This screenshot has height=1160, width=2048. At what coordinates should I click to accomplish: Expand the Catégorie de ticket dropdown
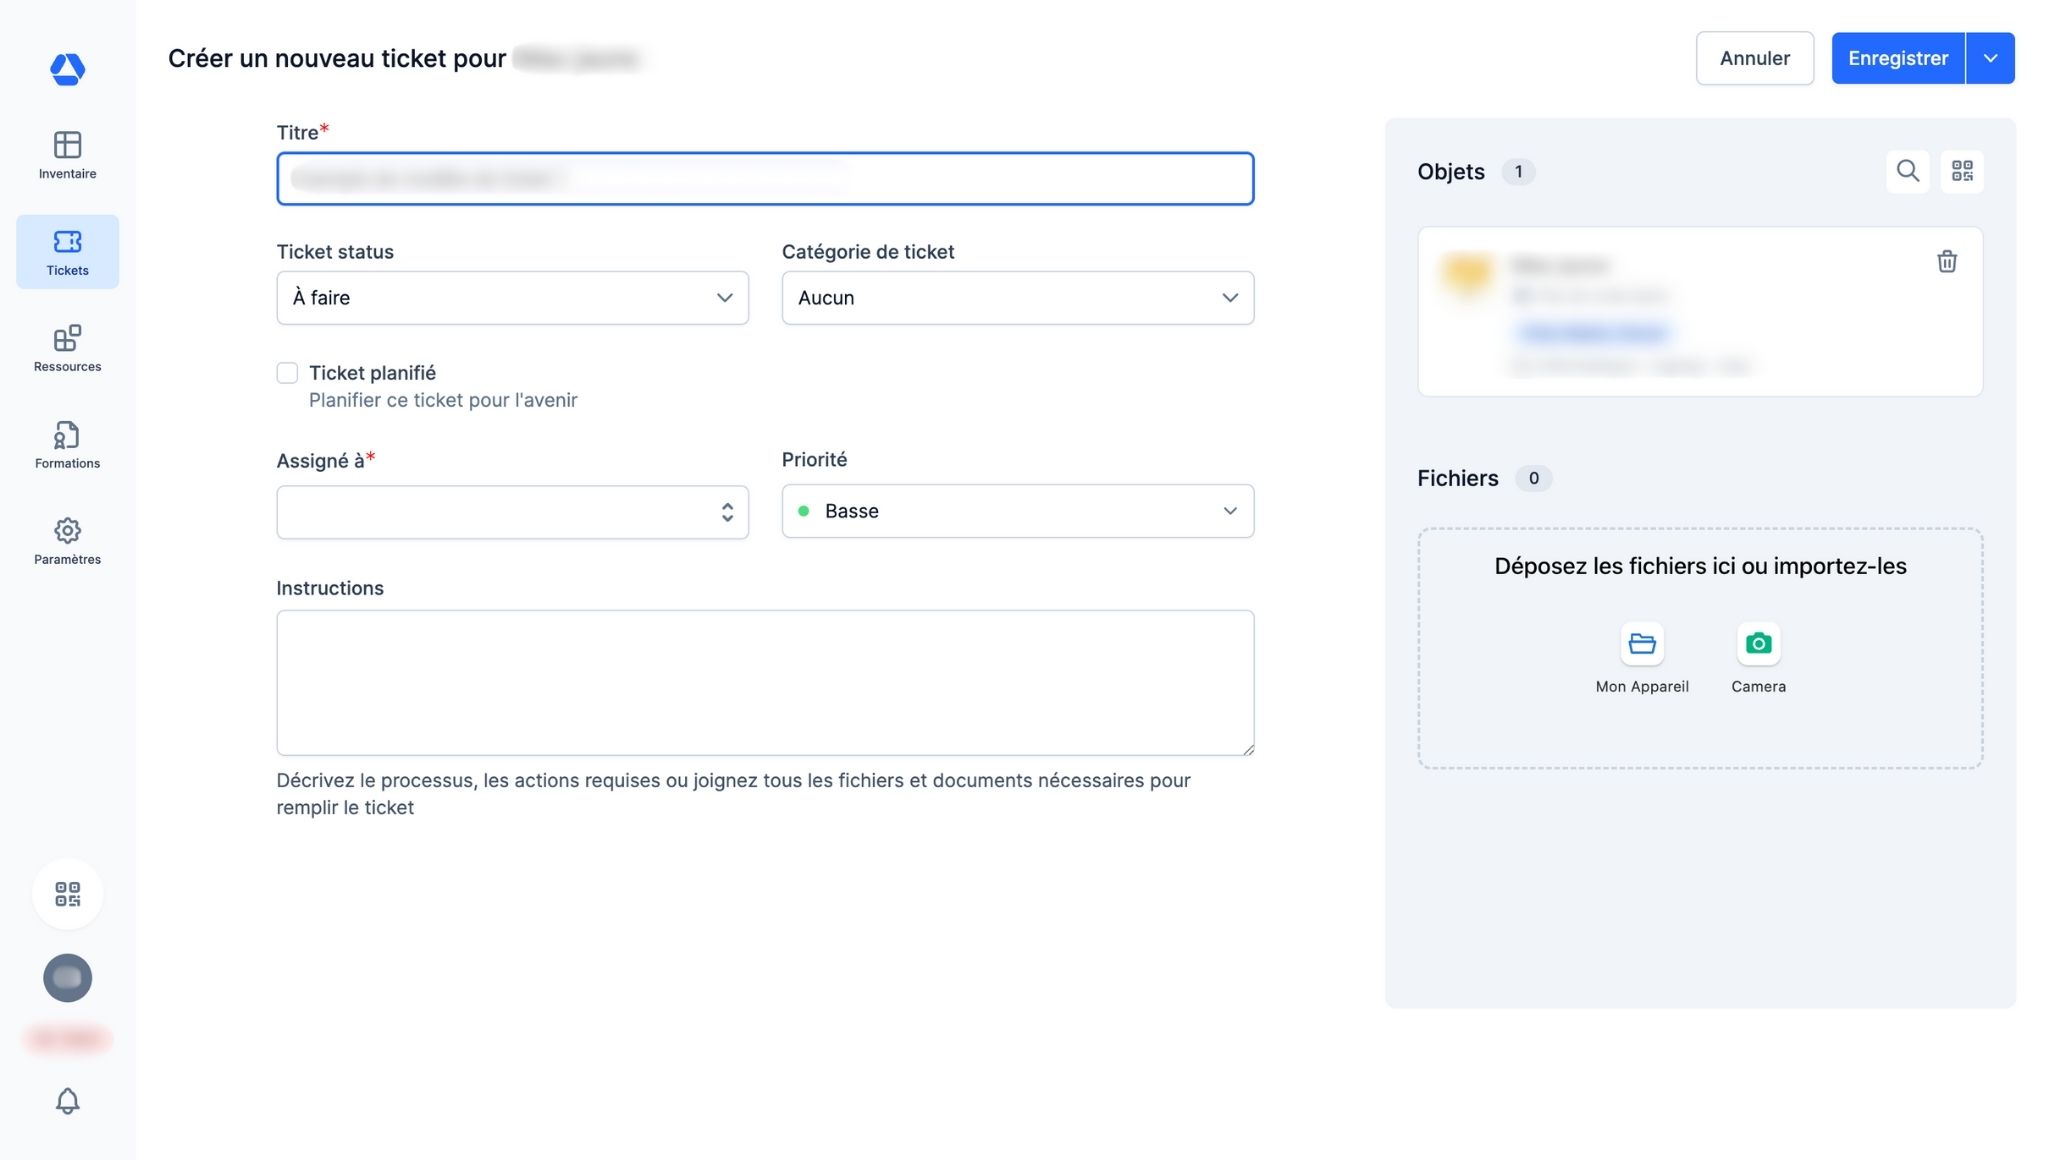[x=1017, y=298]
